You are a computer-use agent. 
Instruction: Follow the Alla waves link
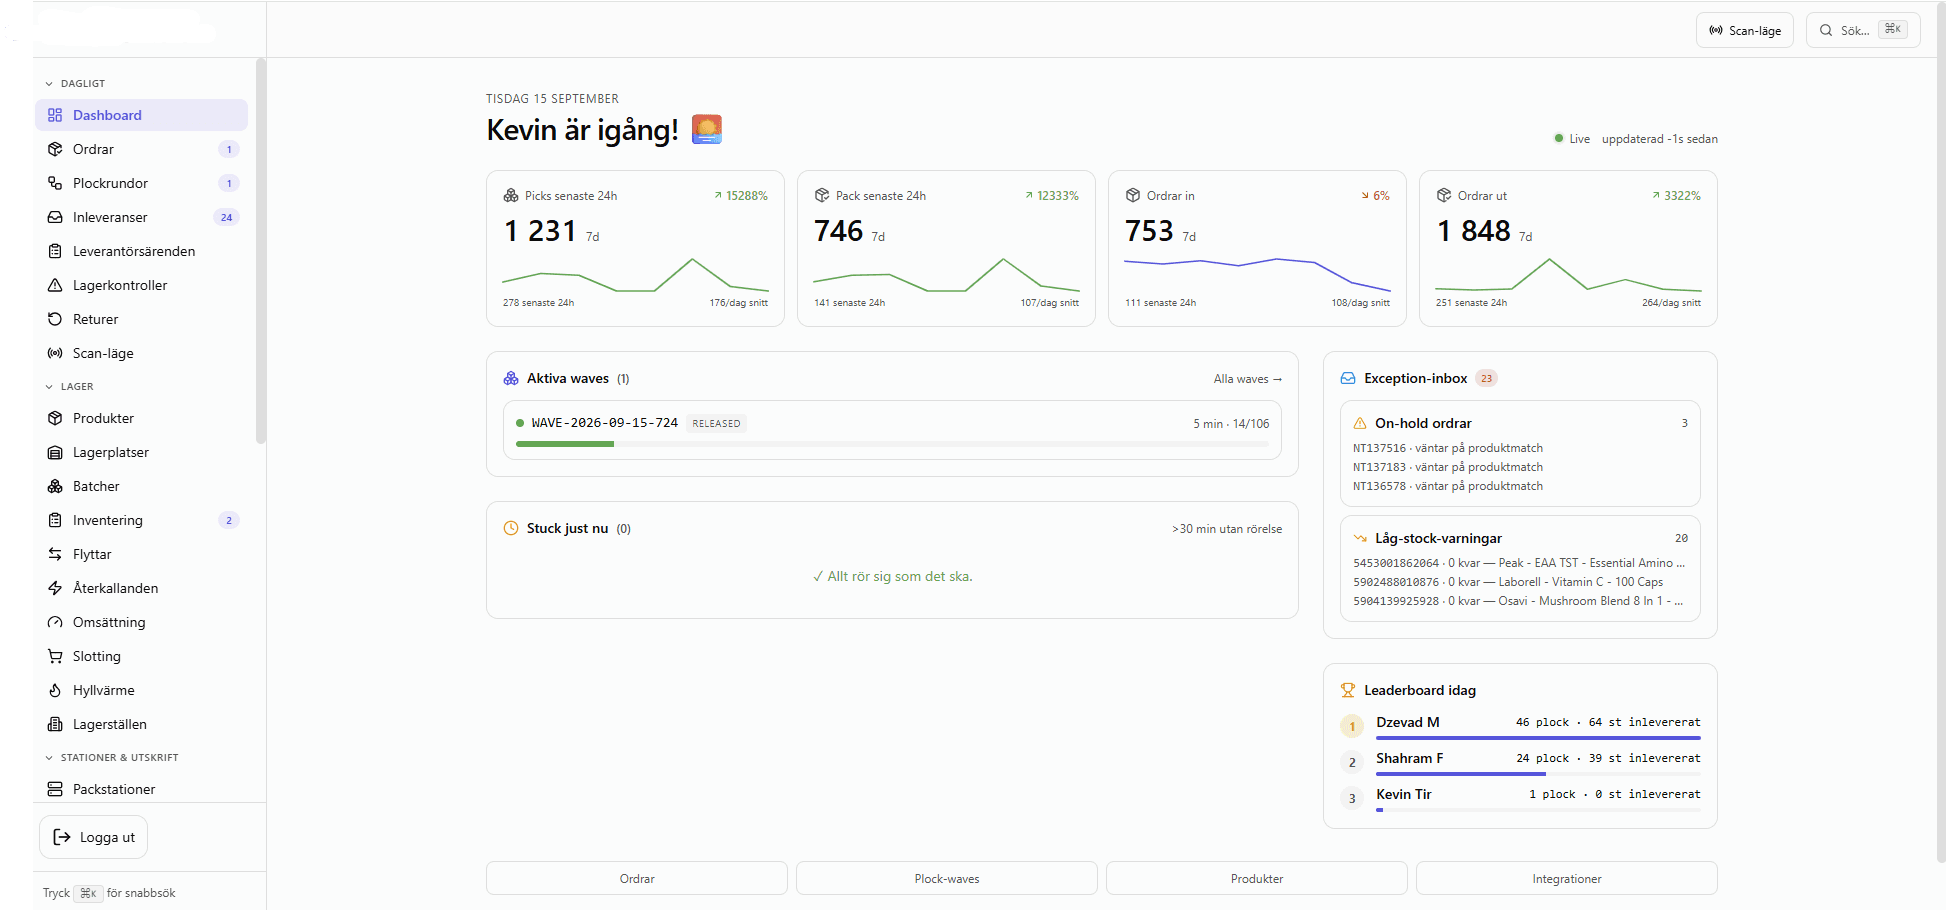click(1247, 379)
